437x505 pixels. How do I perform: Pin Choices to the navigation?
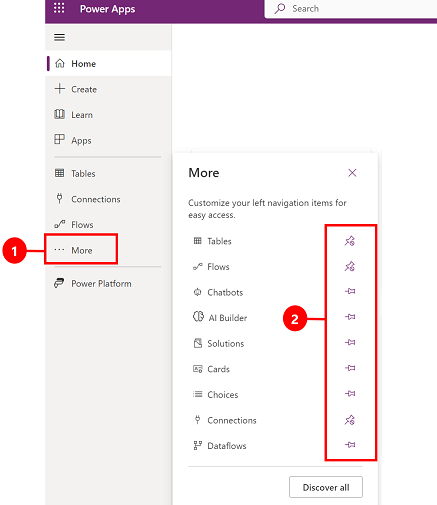(x=350, y=394)
